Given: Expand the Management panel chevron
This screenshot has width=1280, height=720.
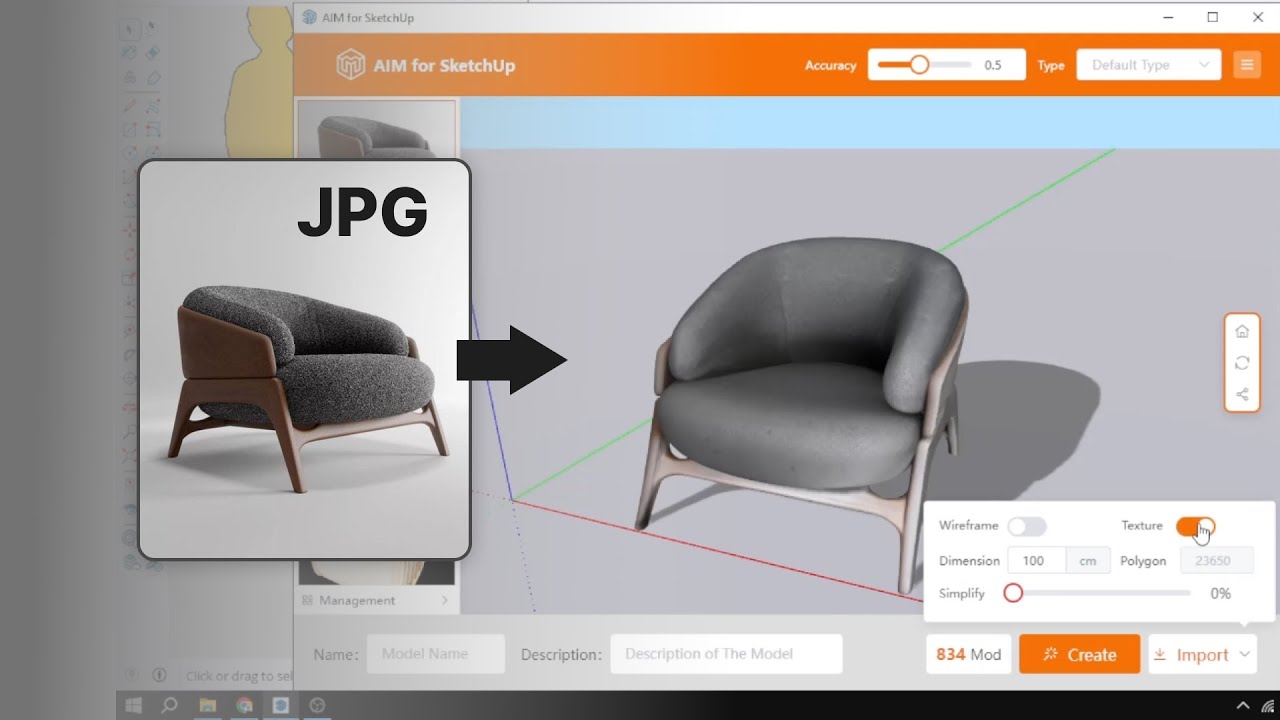Looking at the screenshot, I should coord(445,600).
